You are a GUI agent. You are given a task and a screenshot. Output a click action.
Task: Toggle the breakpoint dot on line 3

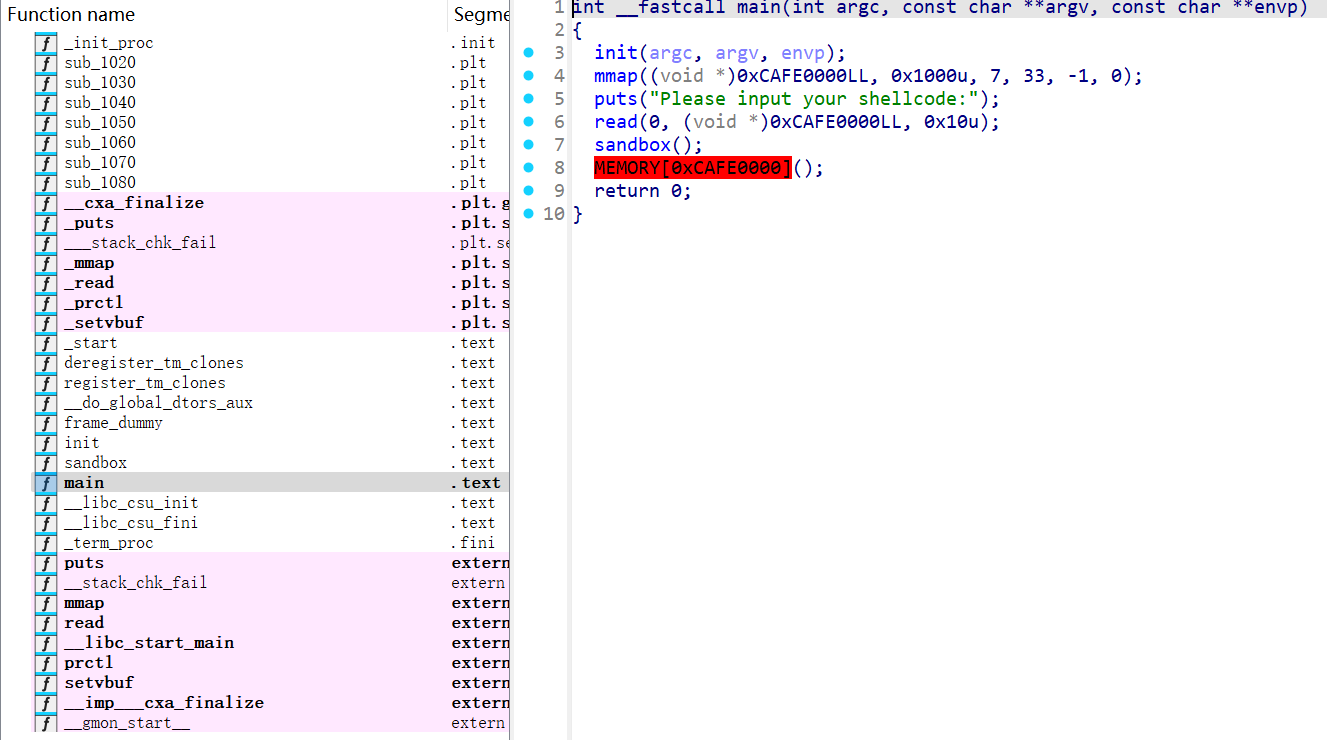pyautogui.click(x=528, y=52)
